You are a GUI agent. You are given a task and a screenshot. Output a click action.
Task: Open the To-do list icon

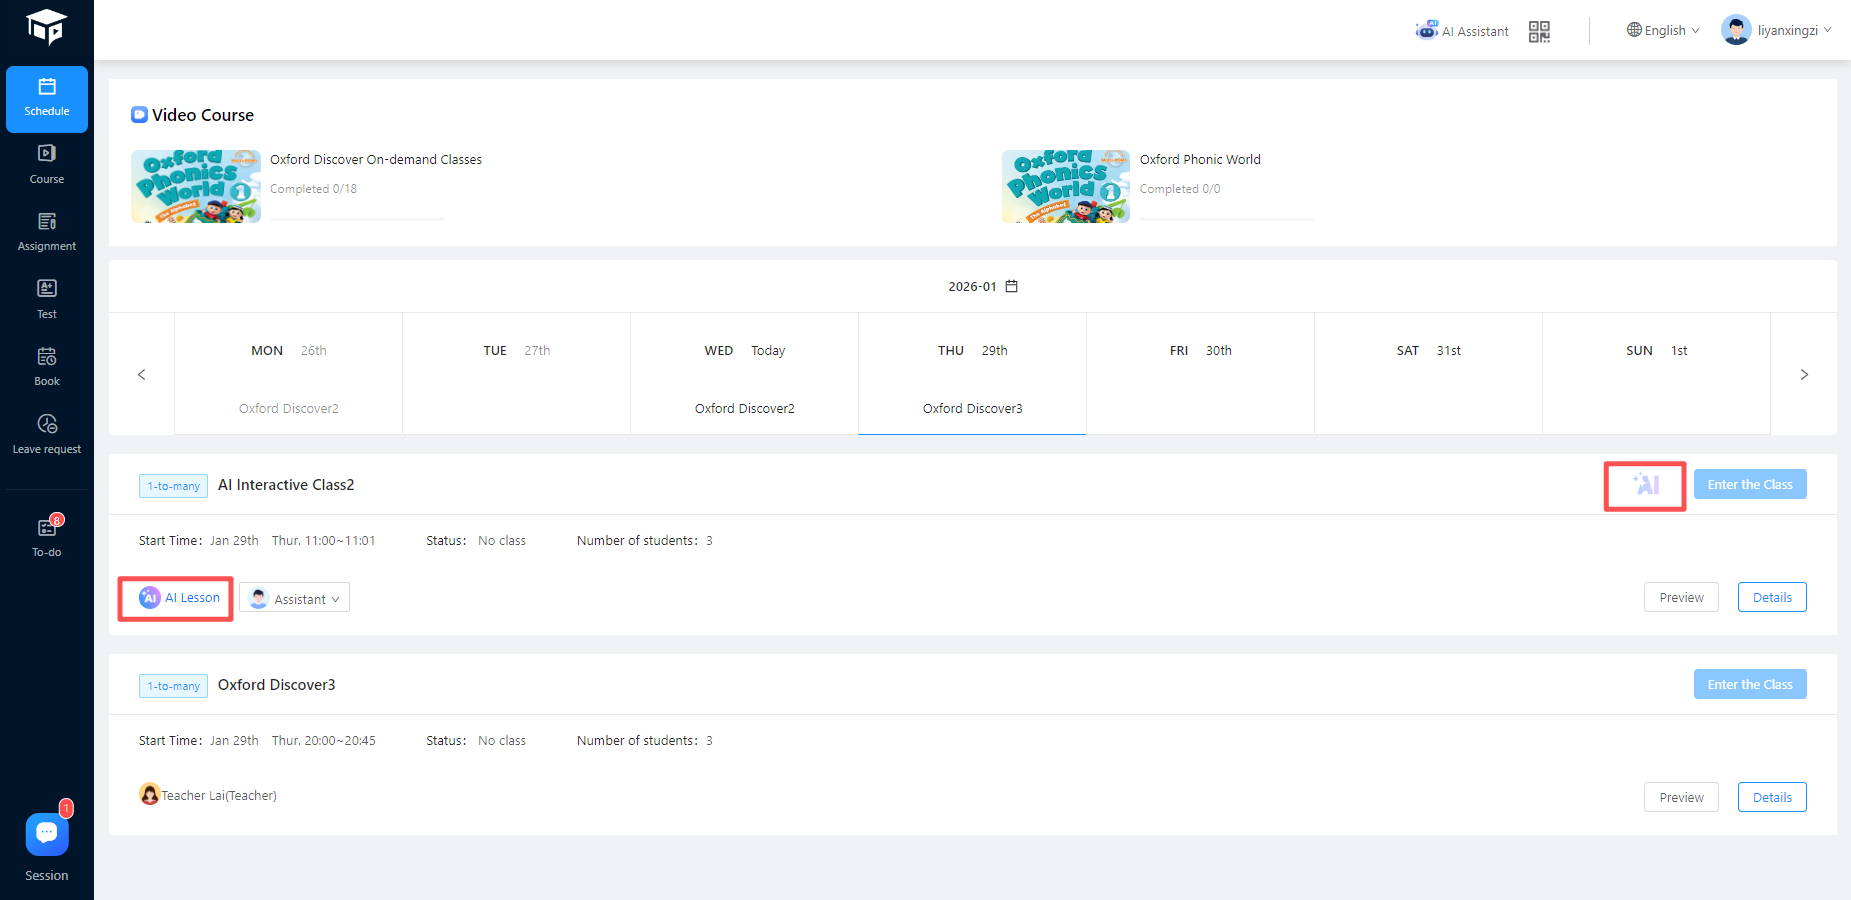(47, 528)
